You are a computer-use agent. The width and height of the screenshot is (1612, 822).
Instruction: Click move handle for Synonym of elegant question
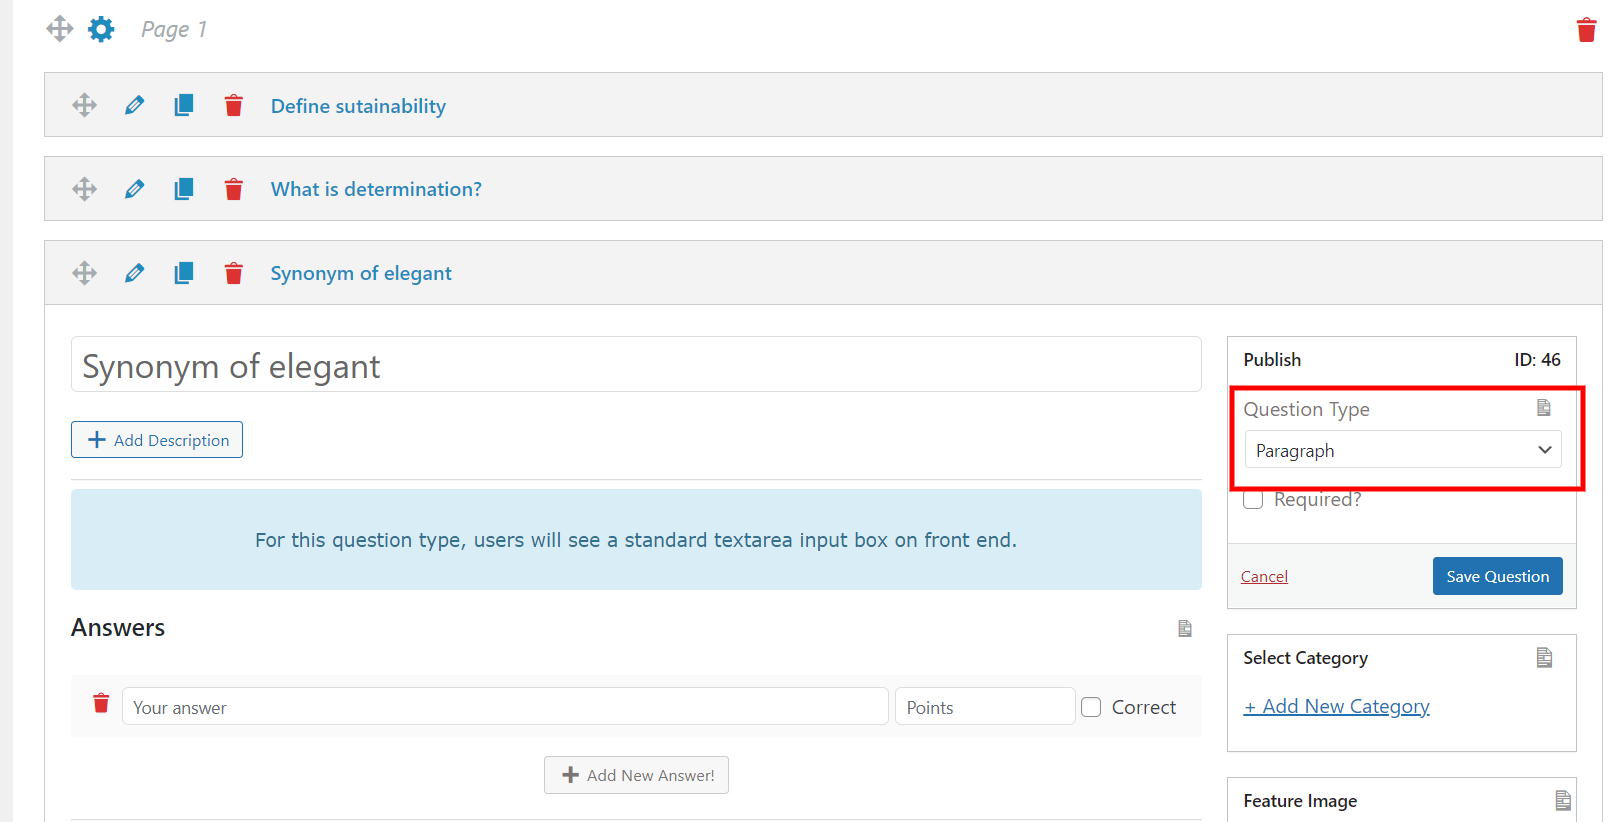coord(85,273)
